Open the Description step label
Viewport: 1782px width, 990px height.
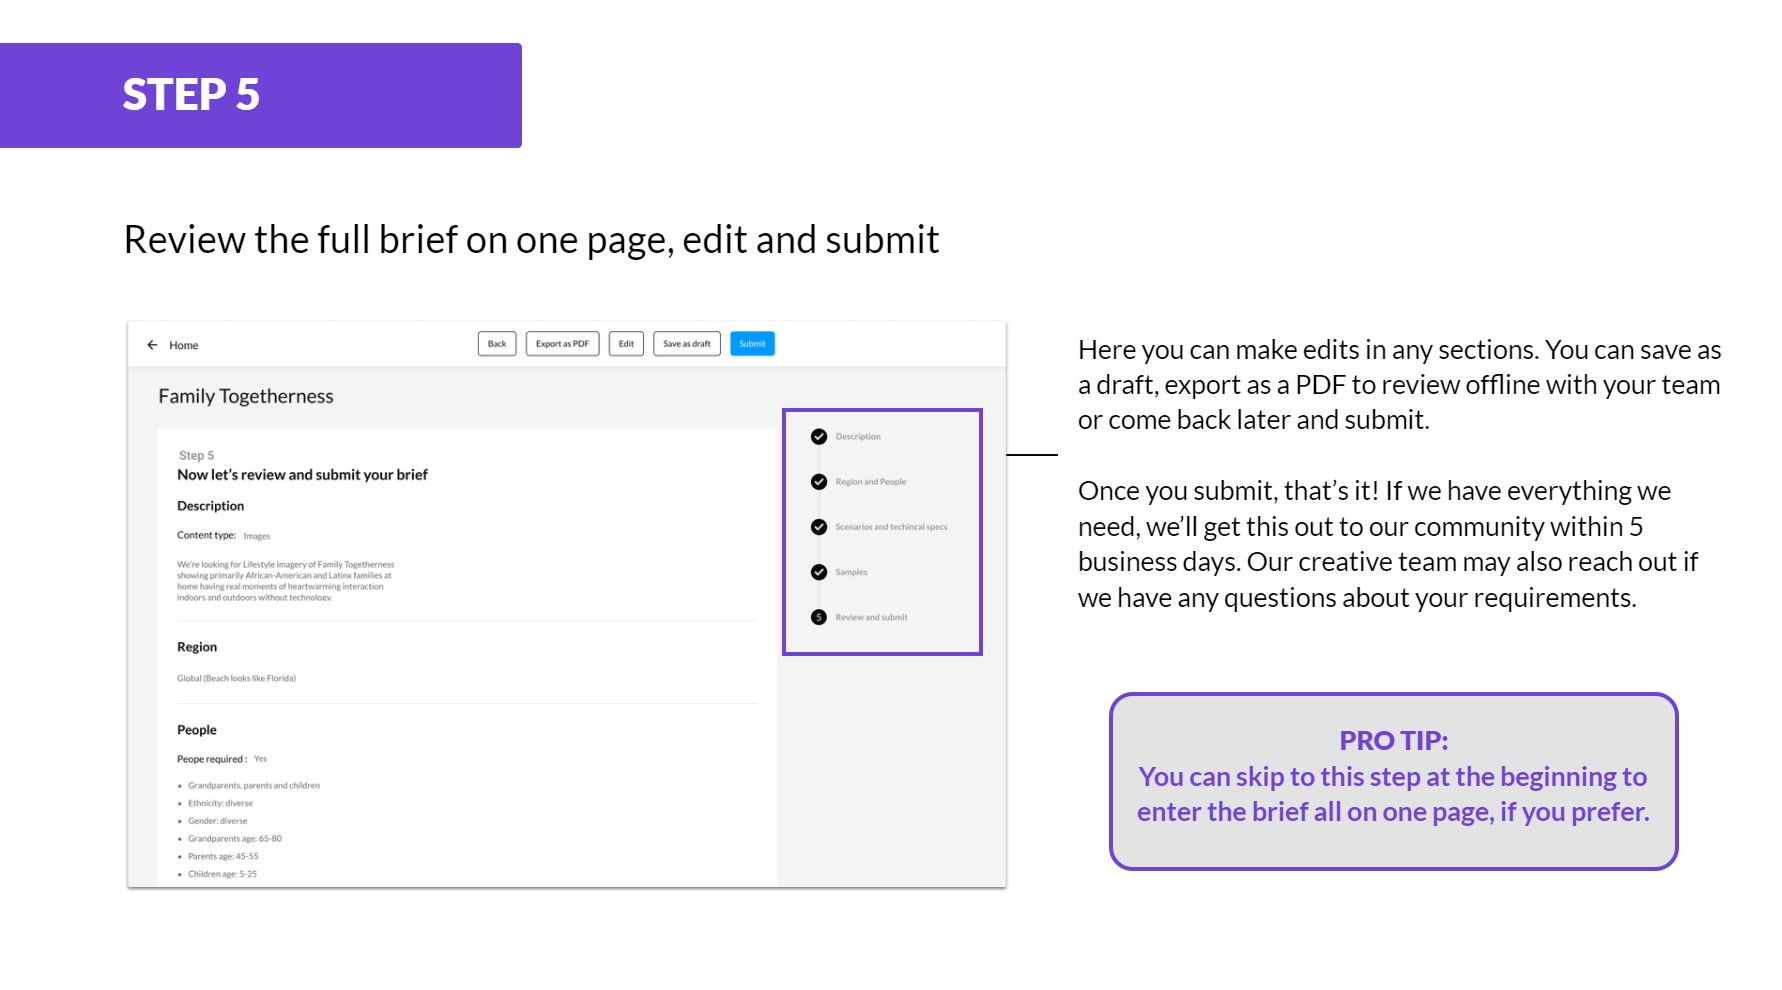coord(858,437)
